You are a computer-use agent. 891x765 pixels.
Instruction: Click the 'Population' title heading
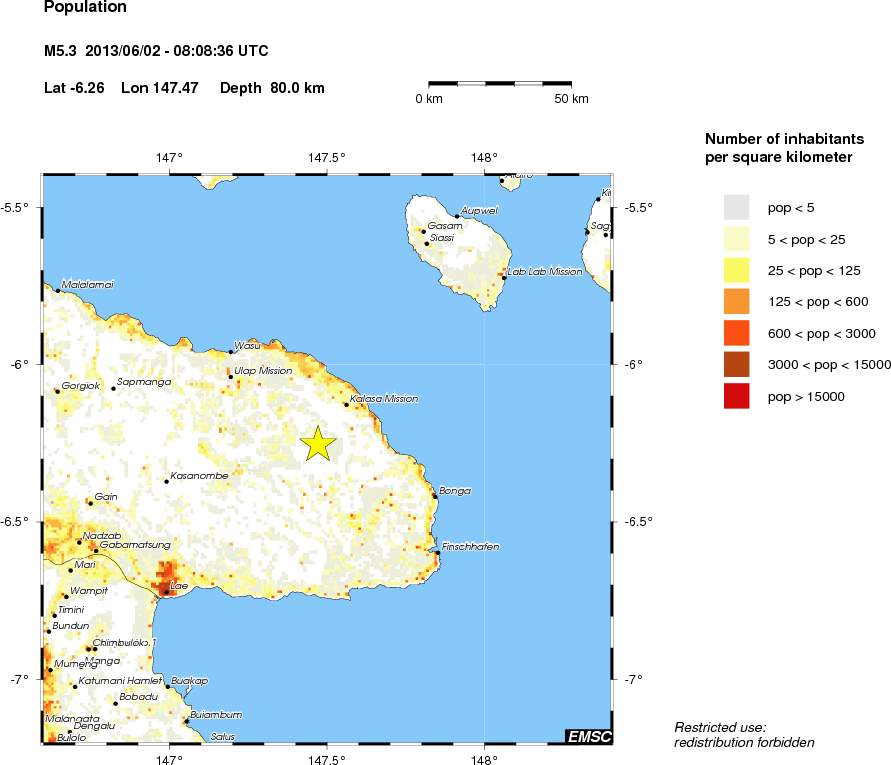[x=86, y=8]
